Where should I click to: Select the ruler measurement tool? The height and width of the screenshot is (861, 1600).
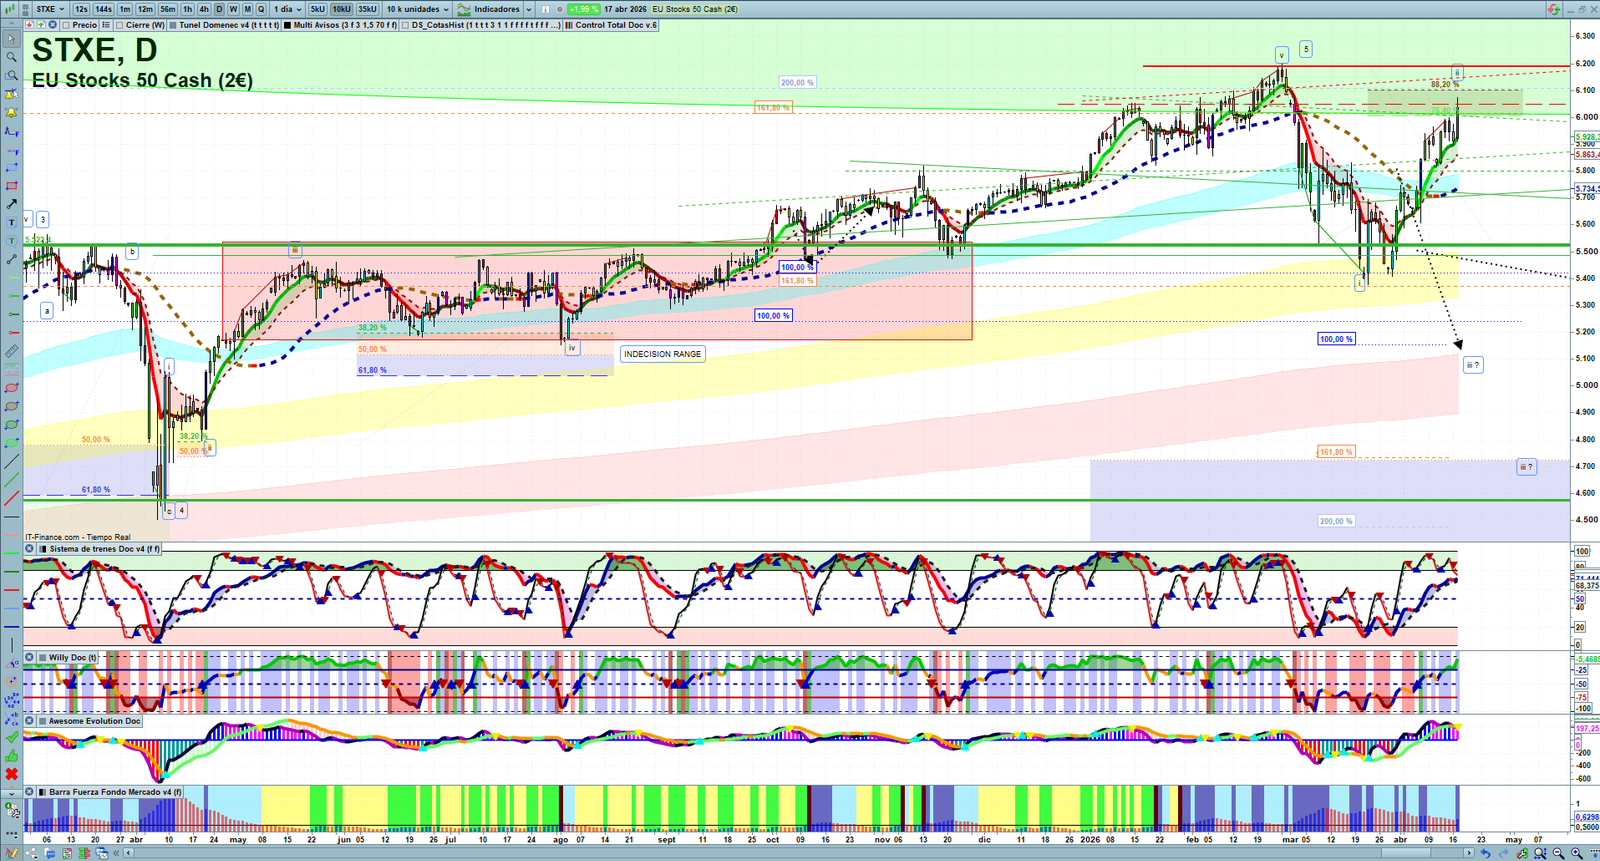click(x=12, y=351)
